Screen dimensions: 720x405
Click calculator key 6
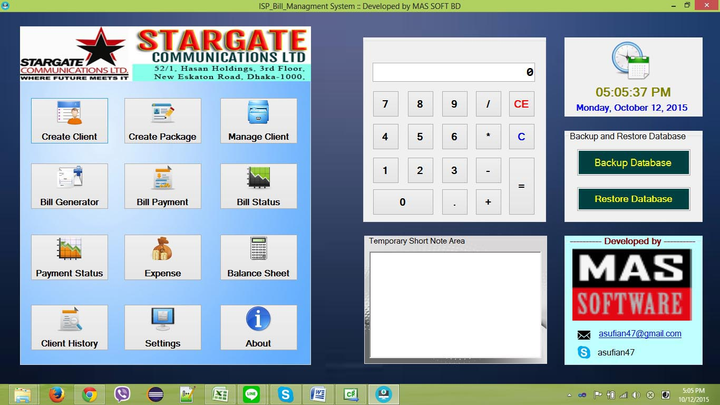point(454,136)
